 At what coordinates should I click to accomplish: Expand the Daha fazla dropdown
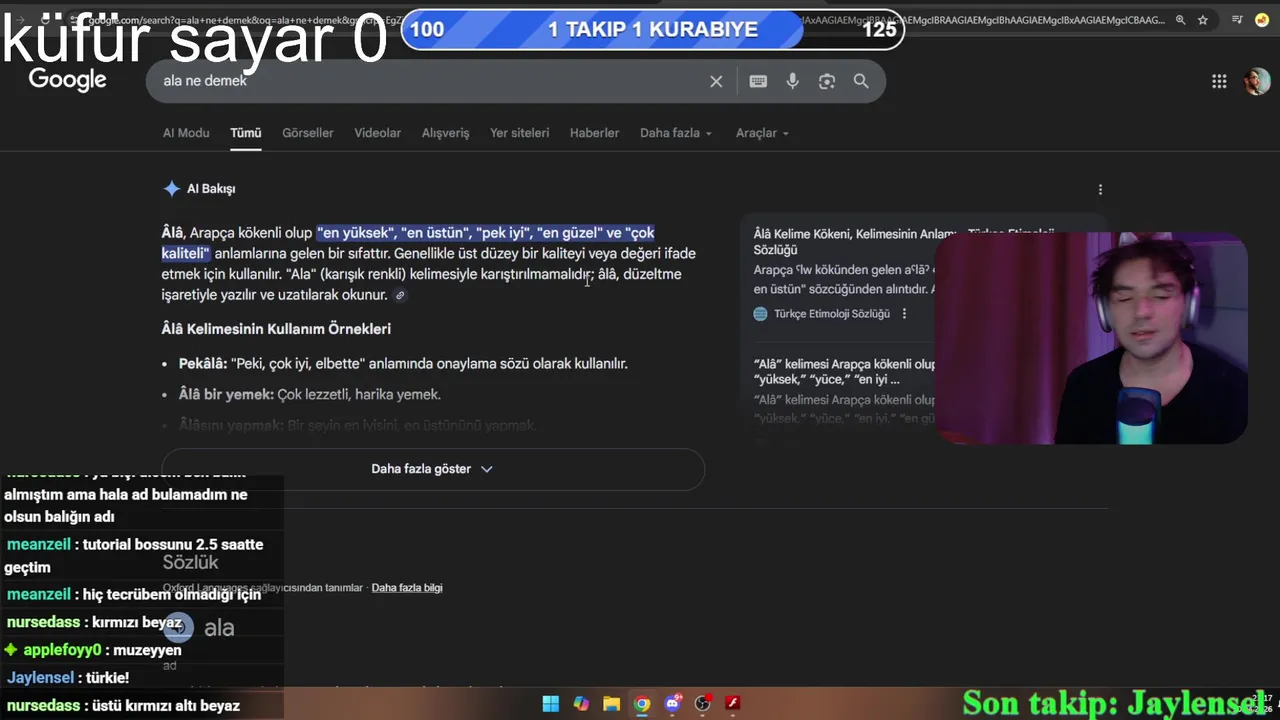[676, 133]
